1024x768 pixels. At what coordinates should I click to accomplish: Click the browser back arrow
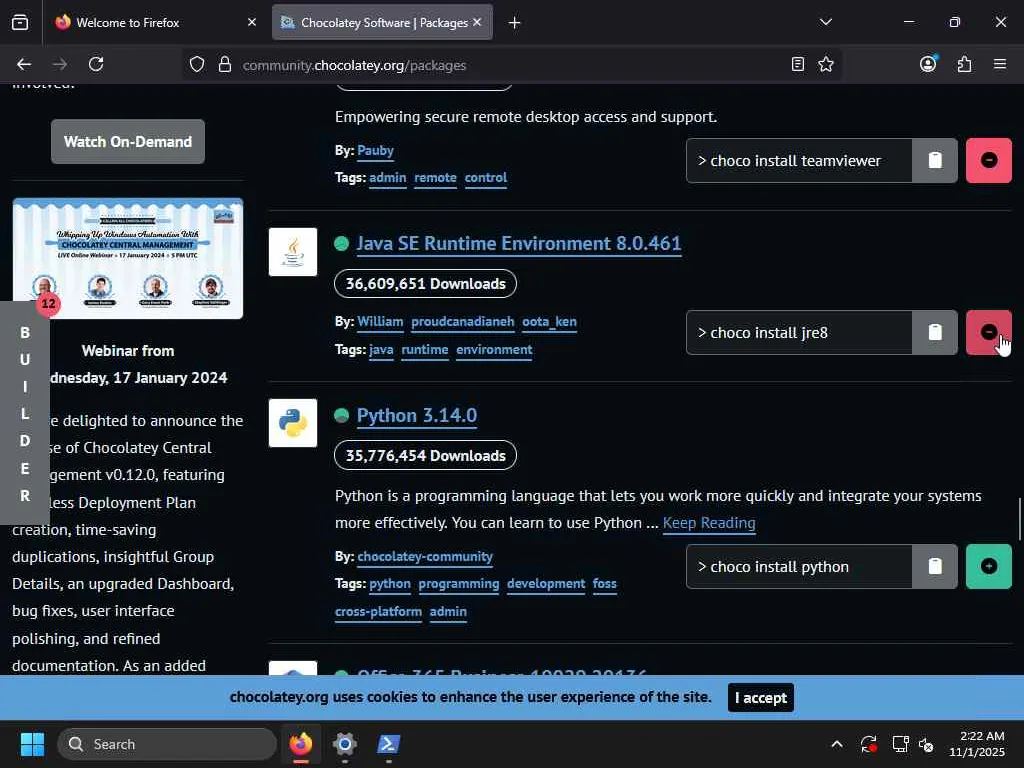24,64
